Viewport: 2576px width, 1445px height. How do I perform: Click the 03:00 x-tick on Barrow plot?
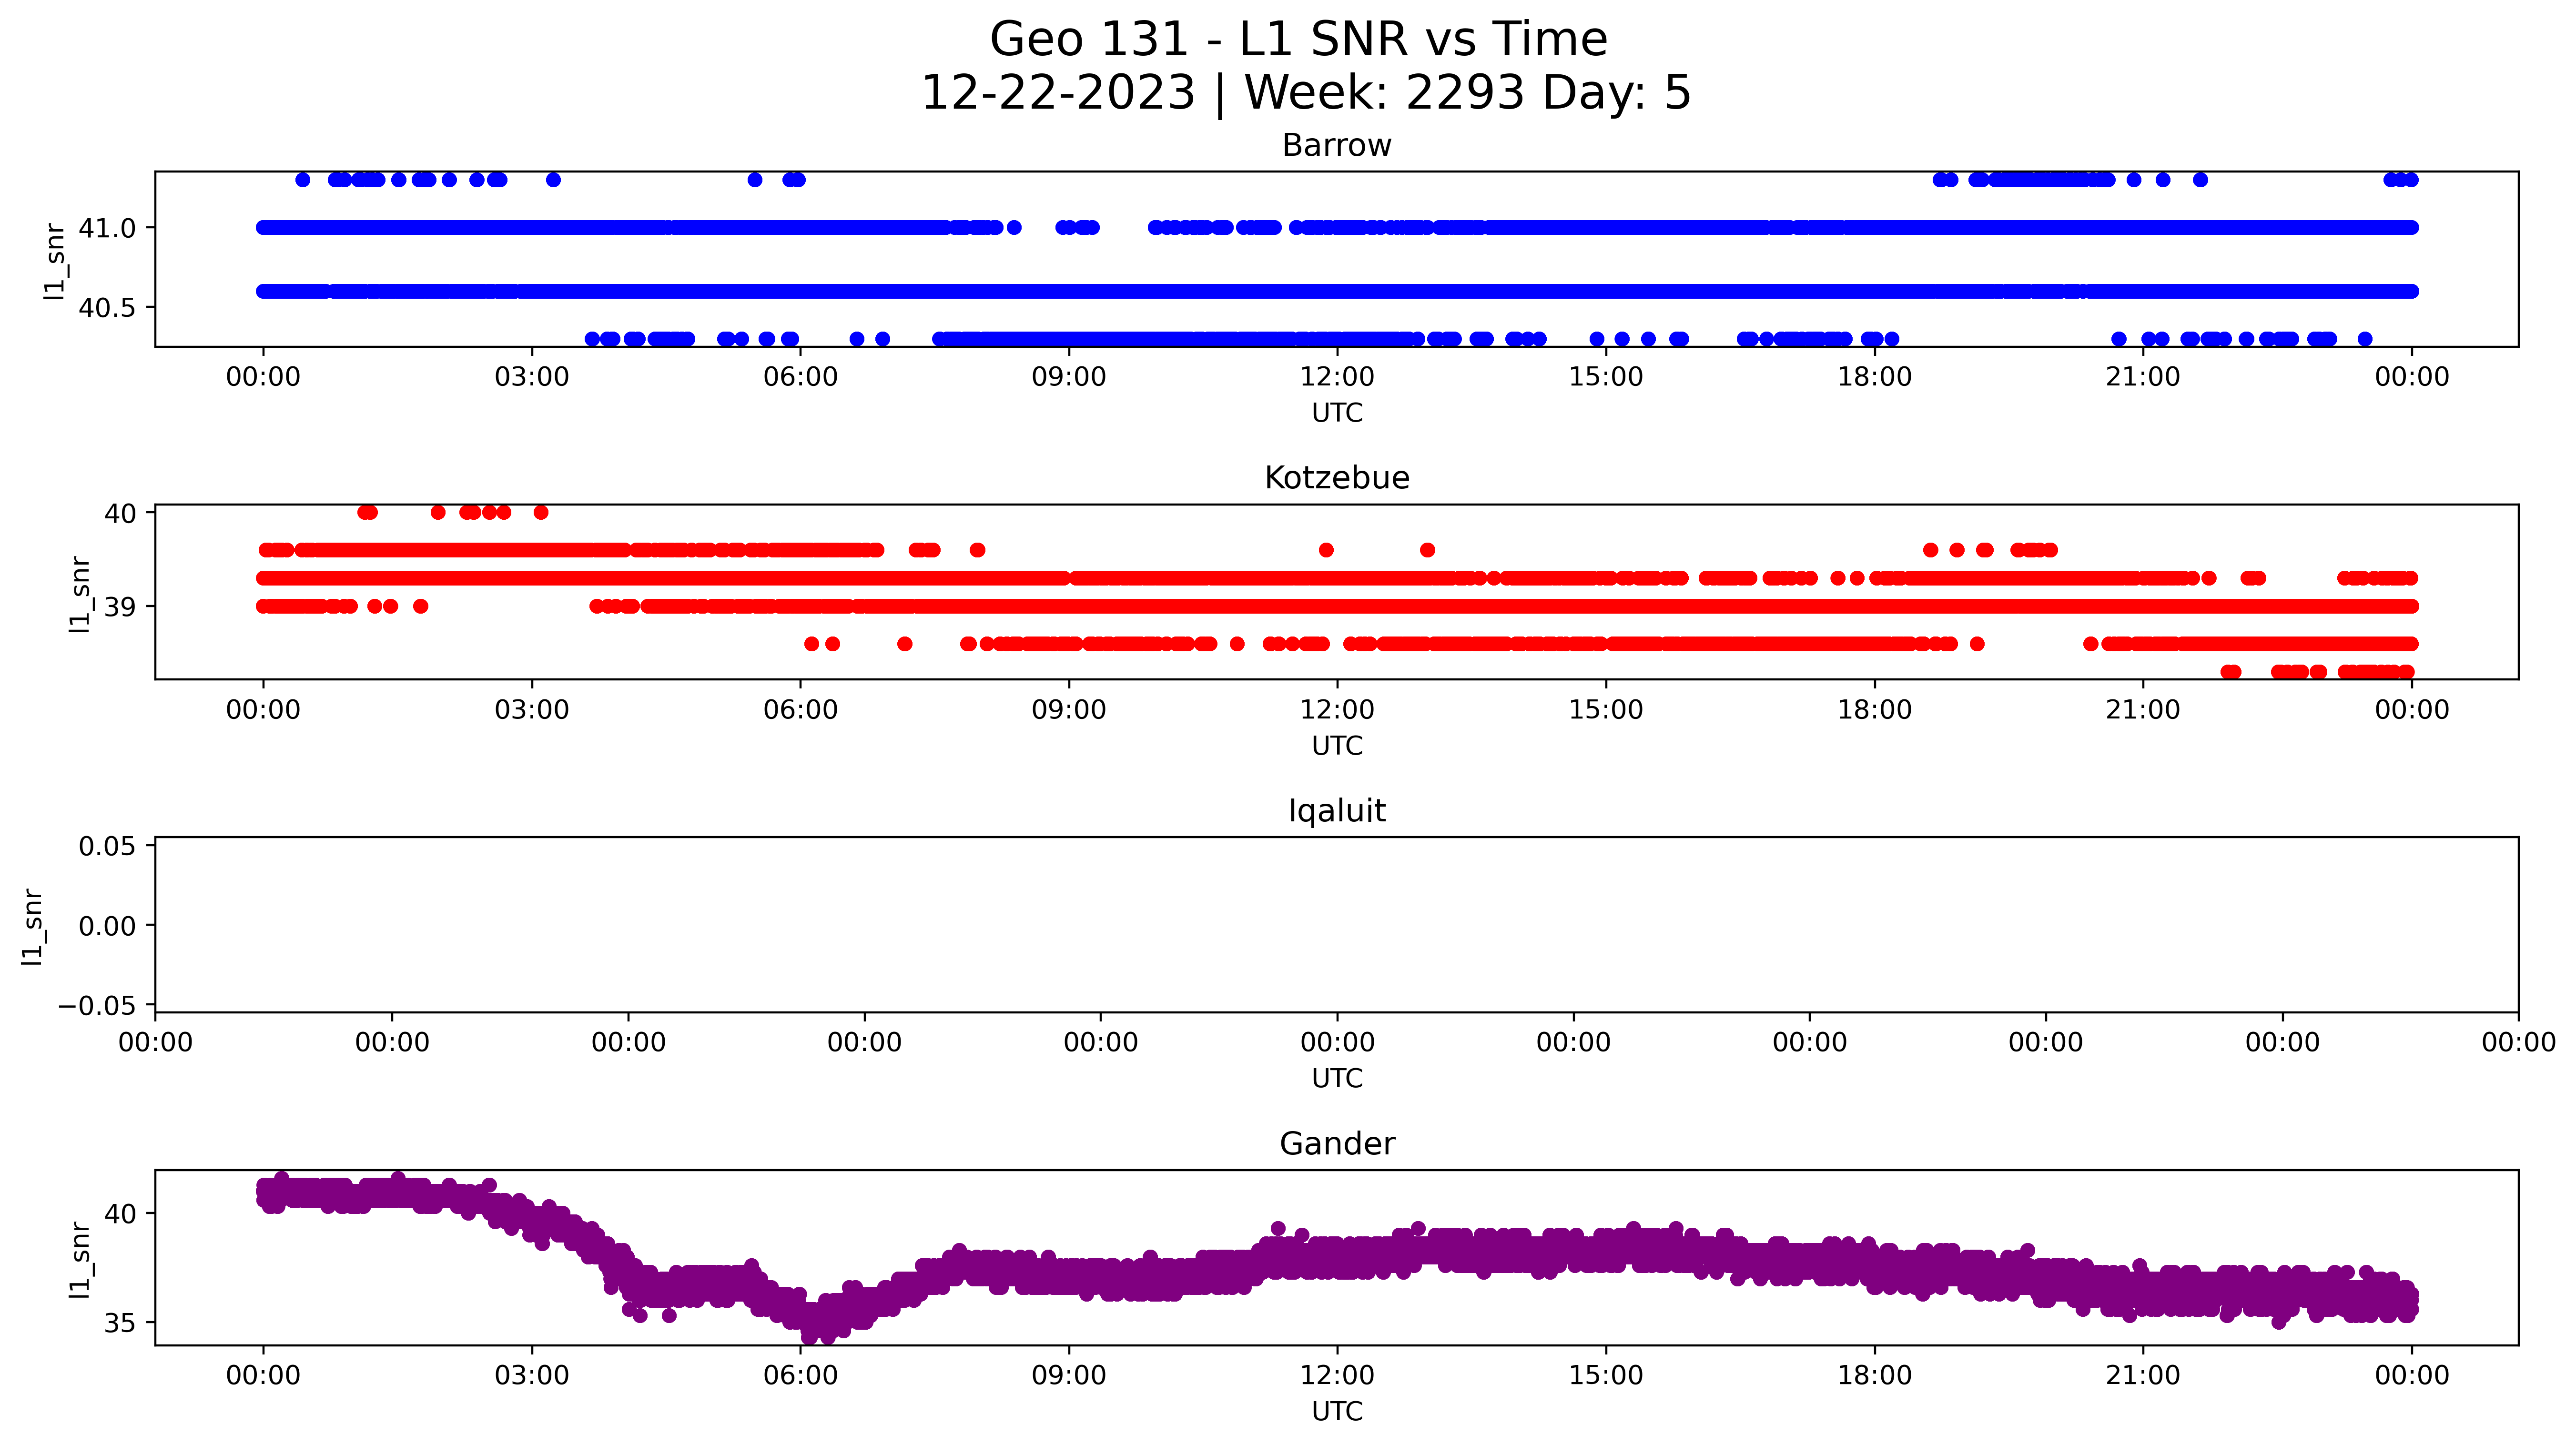pyautogui.click(x=532, y=378)
